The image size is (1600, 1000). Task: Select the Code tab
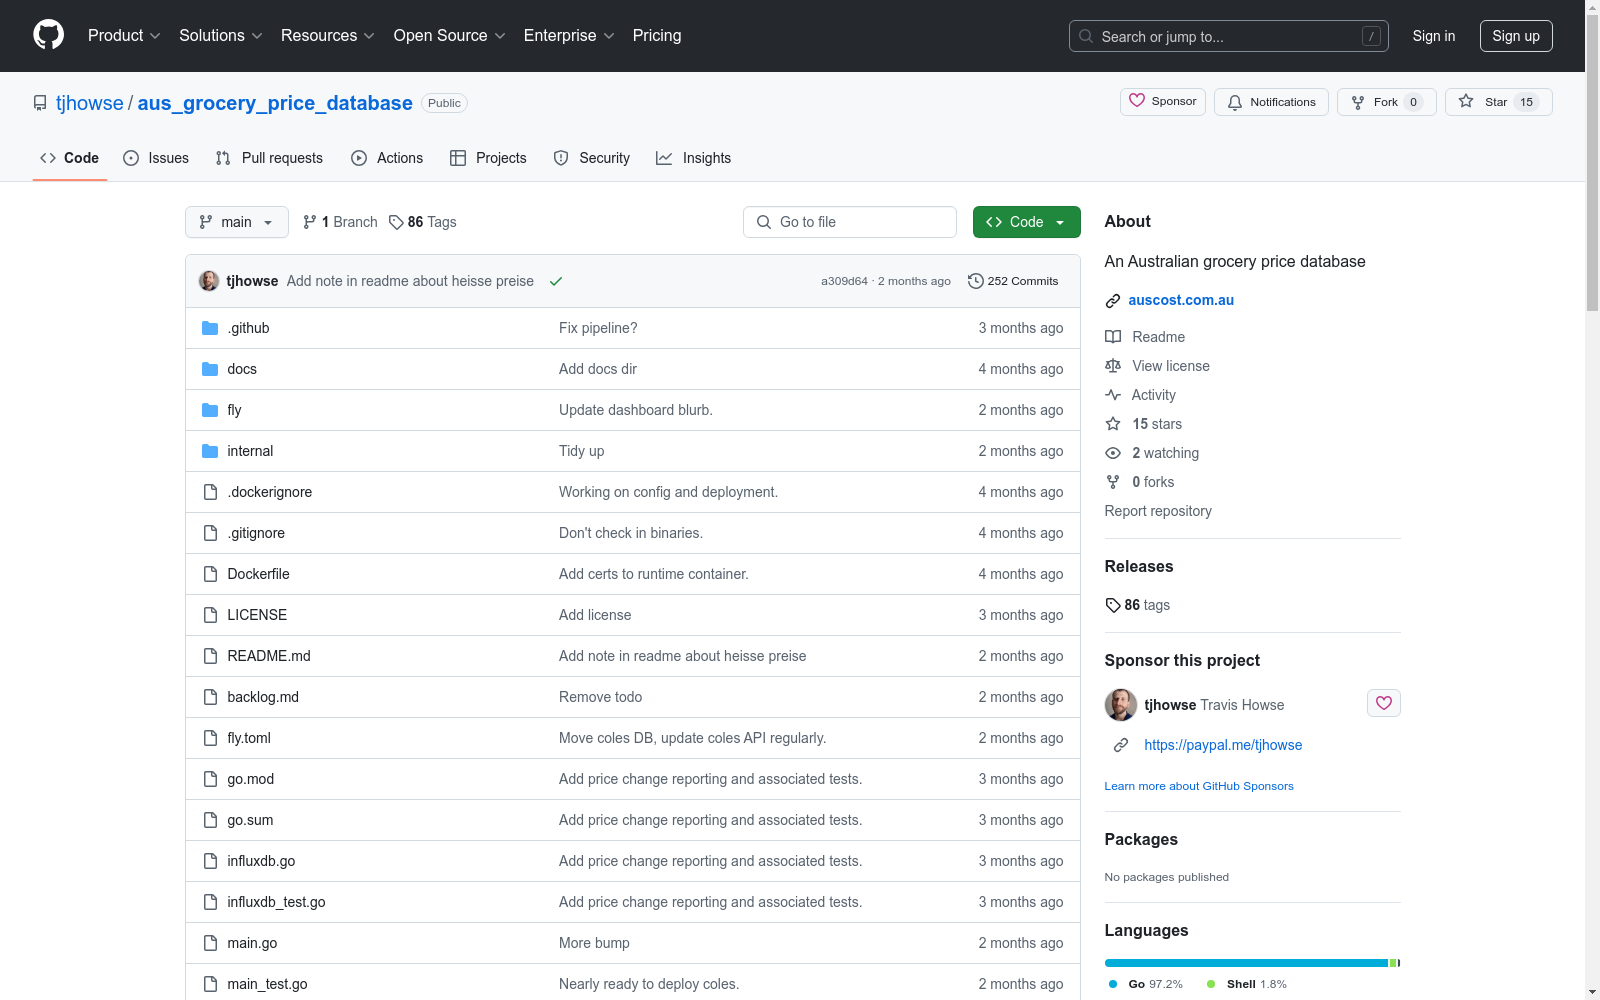70,158
